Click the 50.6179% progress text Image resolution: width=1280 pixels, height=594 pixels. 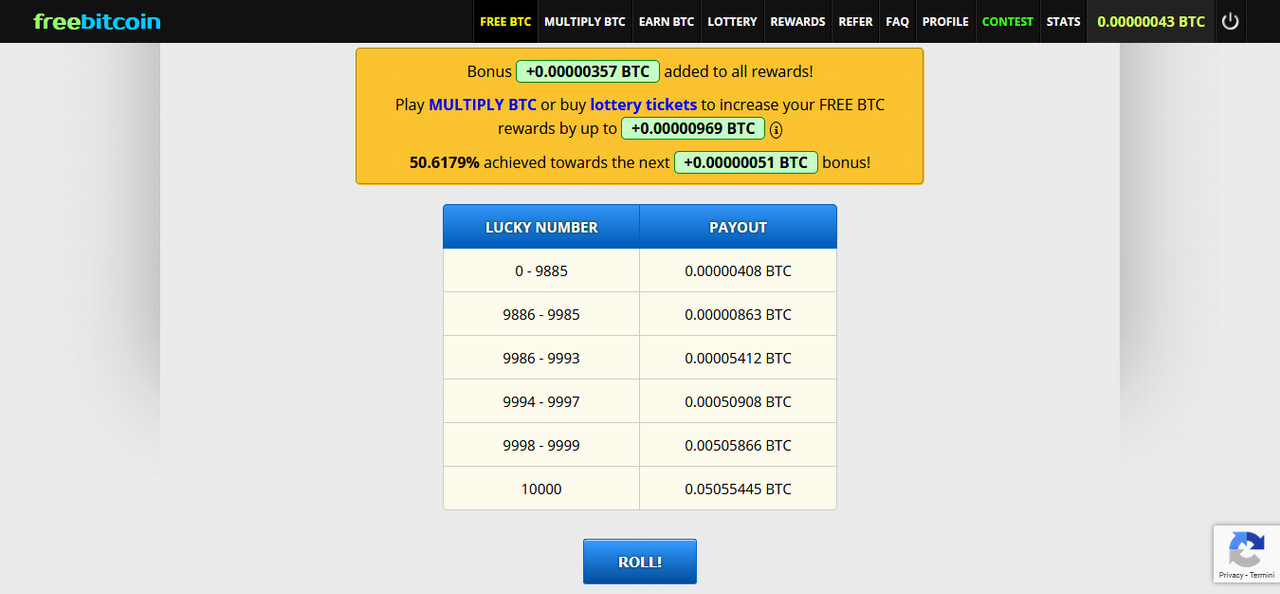click(444, 162)
